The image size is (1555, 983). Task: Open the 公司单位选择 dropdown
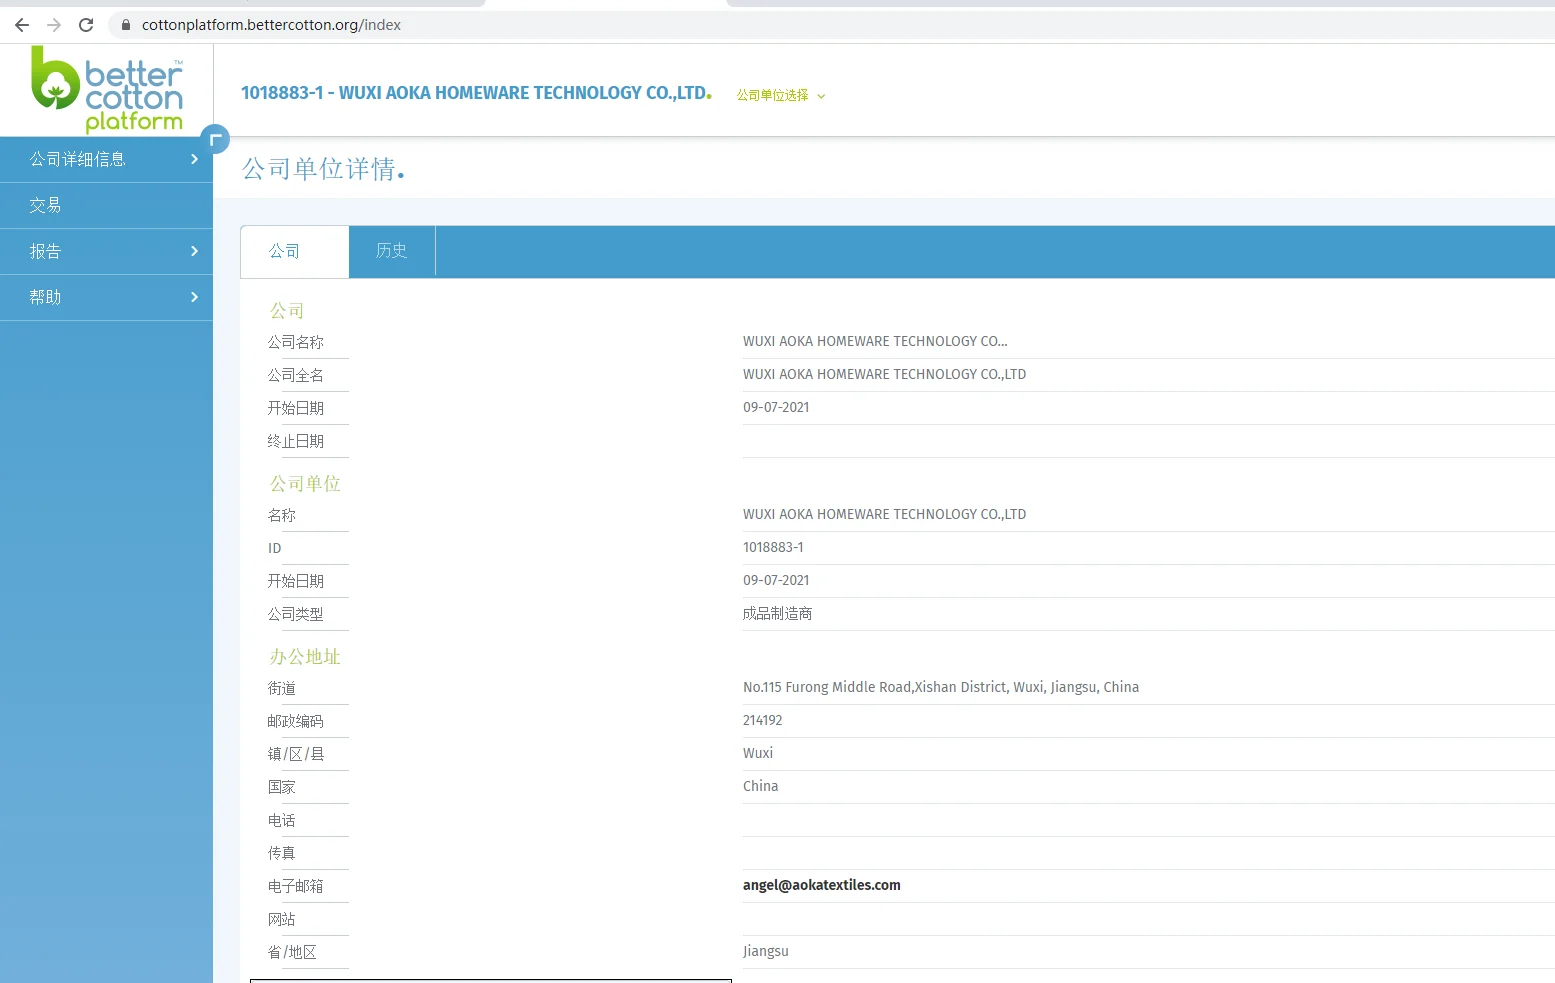click(x=780, y=96)
